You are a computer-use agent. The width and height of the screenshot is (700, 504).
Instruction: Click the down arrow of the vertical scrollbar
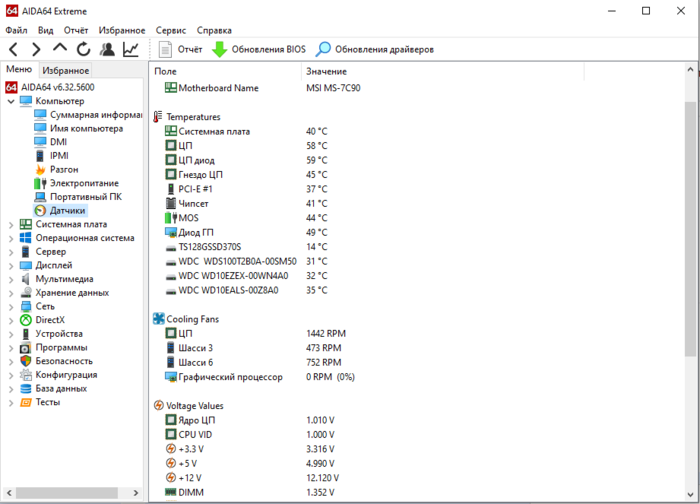click(690, 495)
